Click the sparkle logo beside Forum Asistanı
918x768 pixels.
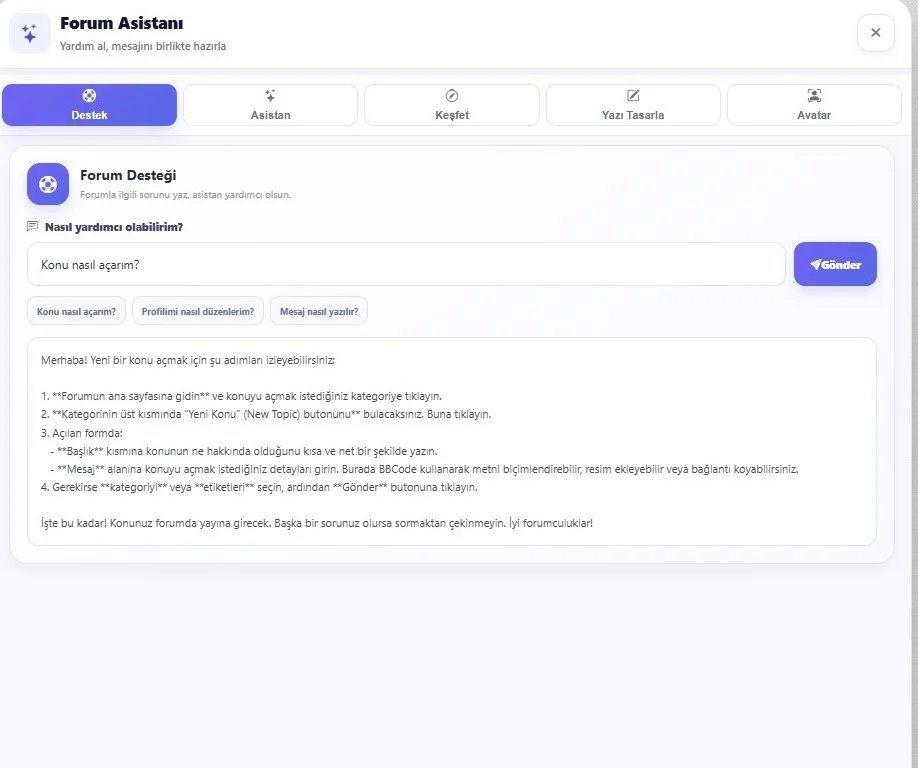(29, 33)
